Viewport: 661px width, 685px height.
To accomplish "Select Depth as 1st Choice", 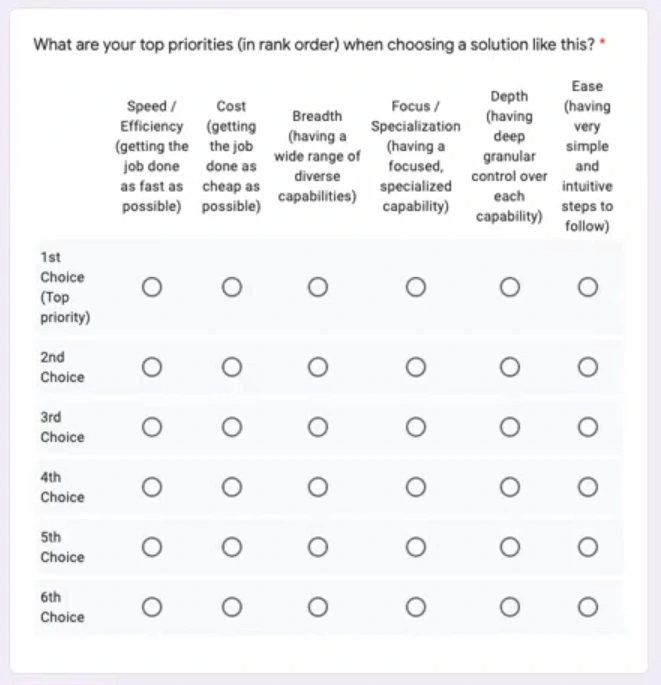I will click(x=509, y=287).
